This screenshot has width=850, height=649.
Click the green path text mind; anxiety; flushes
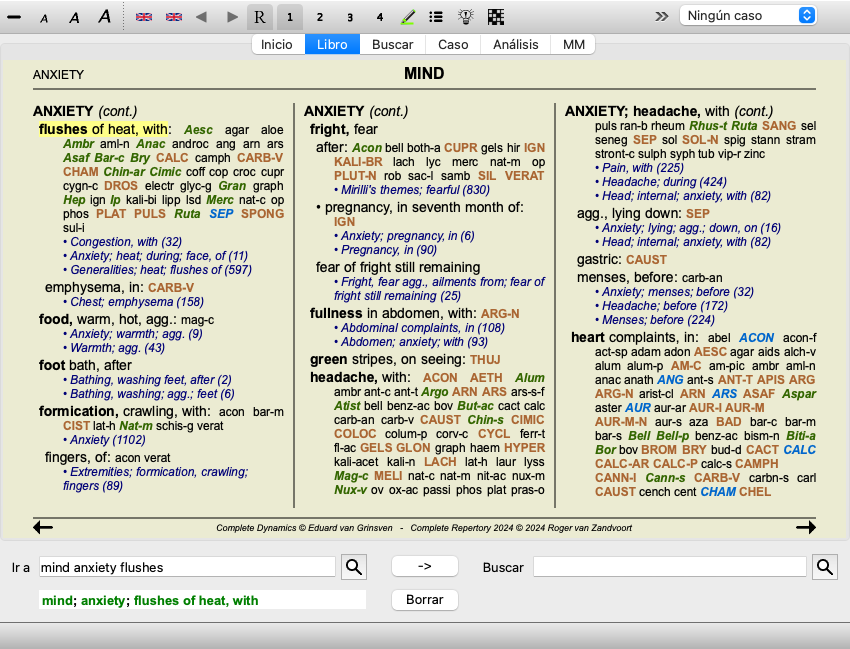point(150,601)
